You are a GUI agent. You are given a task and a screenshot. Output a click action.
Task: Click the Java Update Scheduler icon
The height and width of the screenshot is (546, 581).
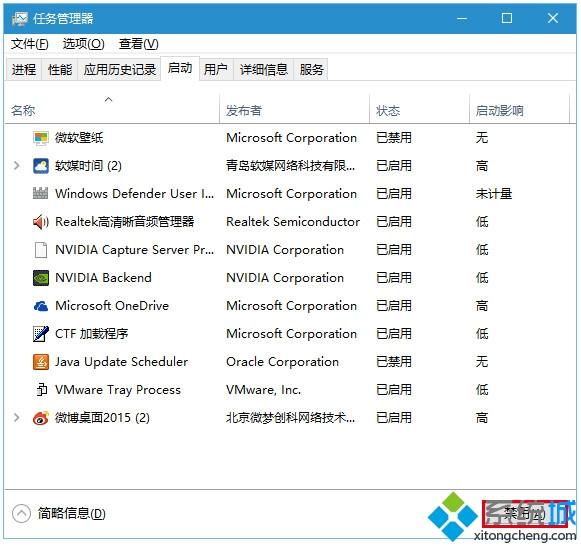[x=41, y=362]
